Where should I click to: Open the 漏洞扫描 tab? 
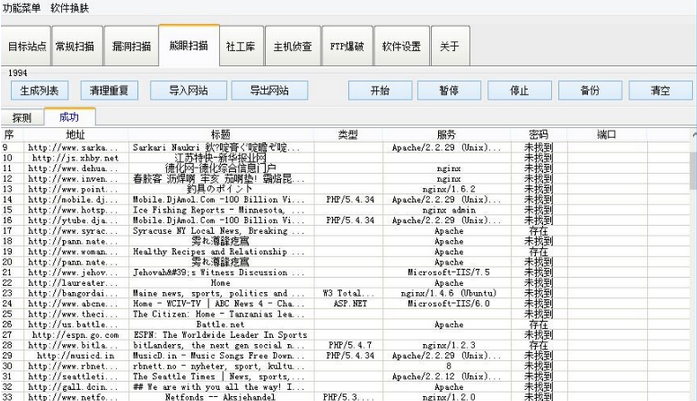point(131,47)
